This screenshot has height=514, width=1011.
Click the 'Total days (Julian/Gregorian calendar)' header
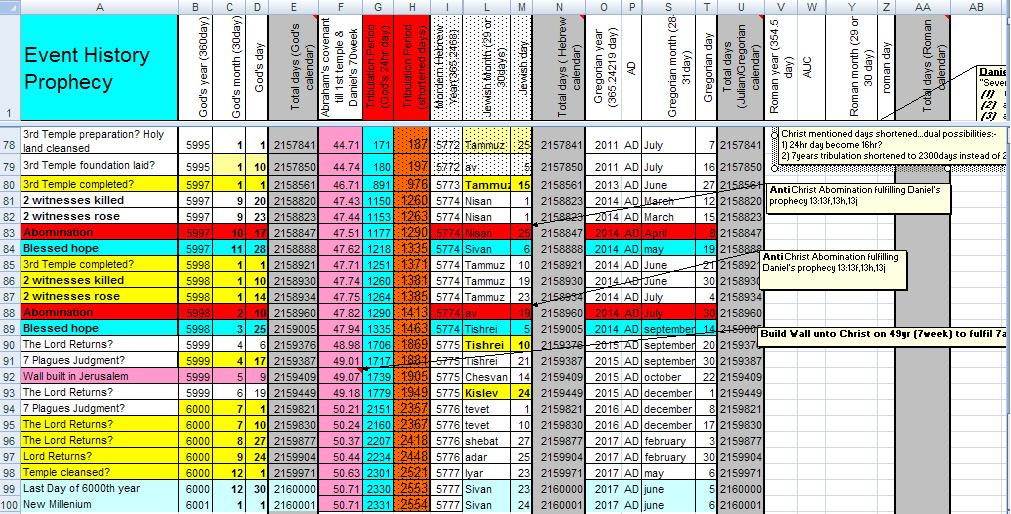click(x=741, y=68)
